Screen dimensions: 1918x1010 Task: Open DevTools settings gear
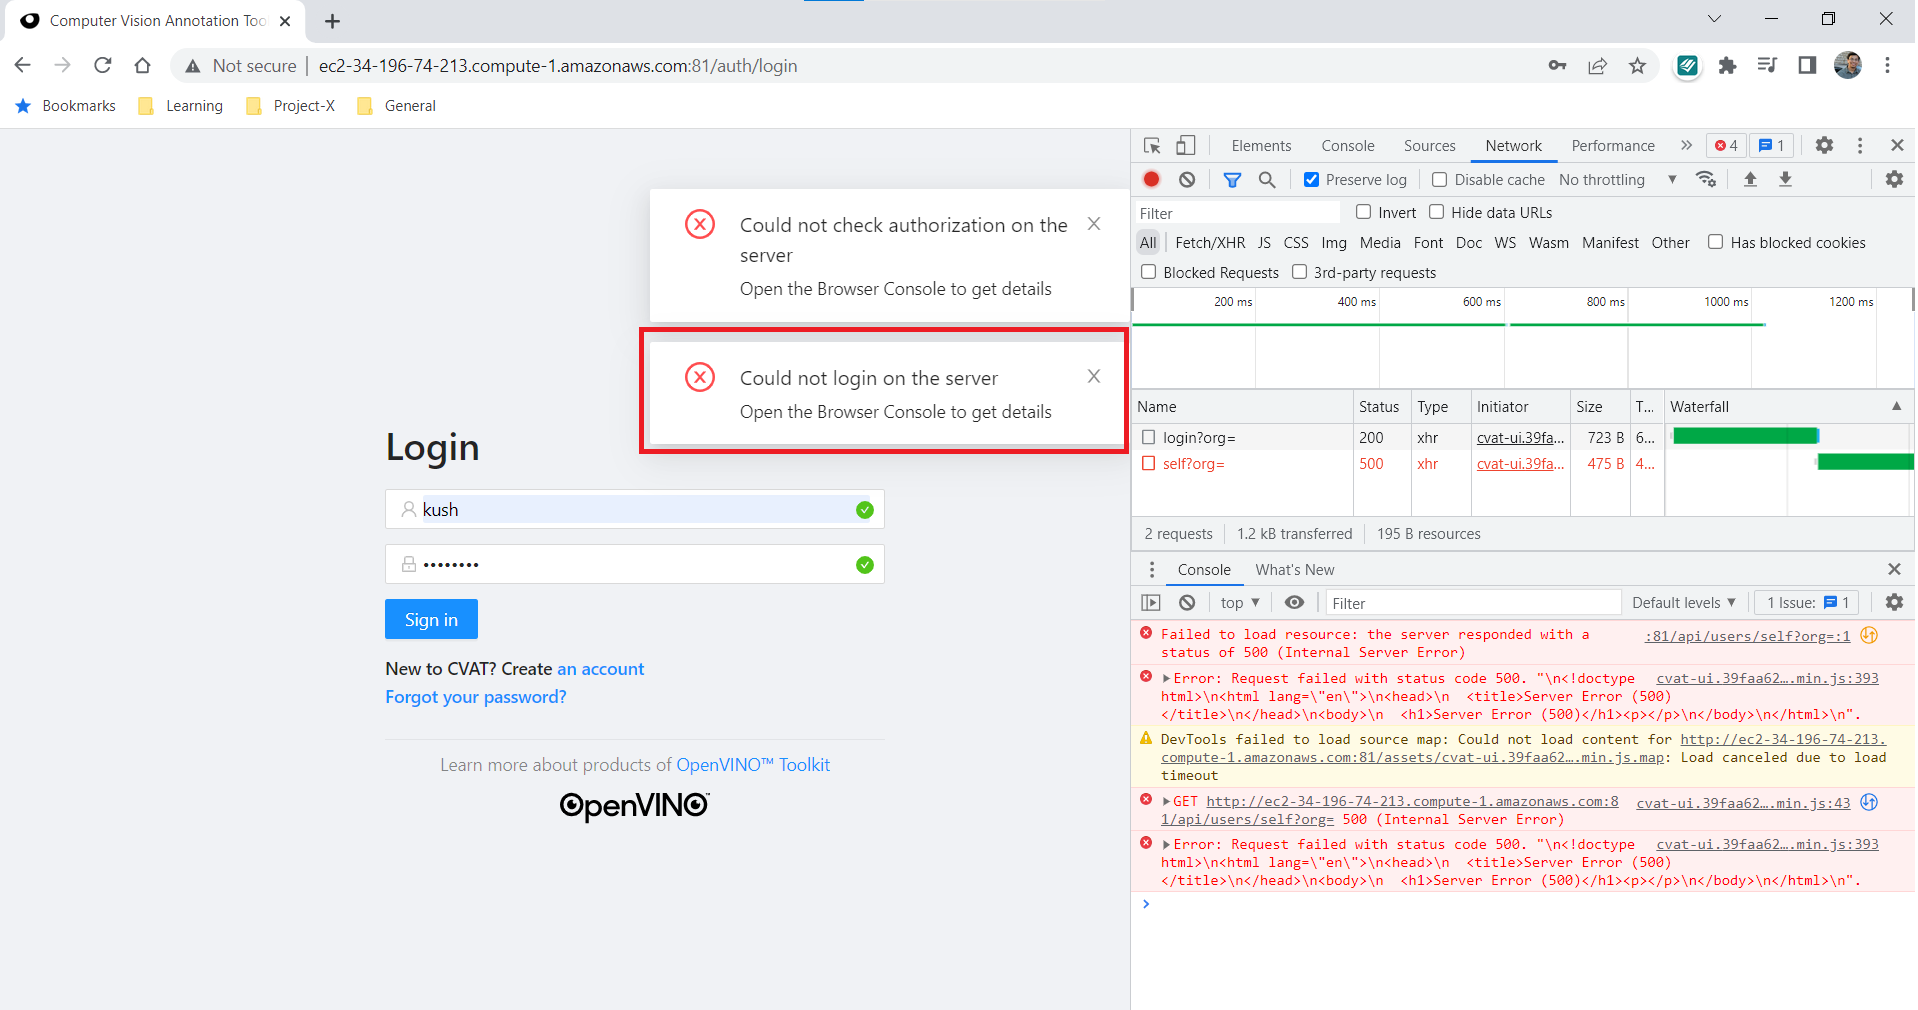pyautogui.click(x=1824, y=145)
